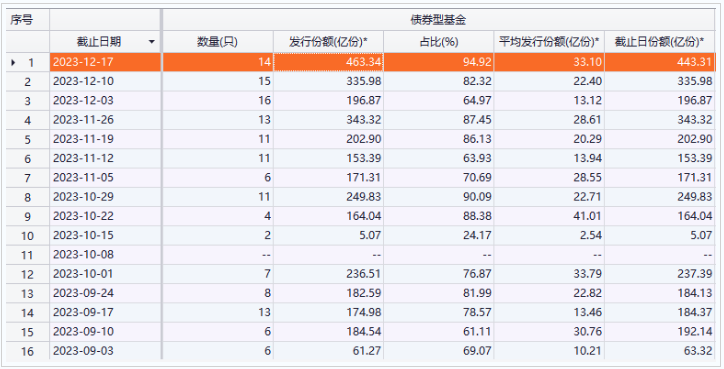The height and width of the screenshot is (369, 724).
Task: Click average issuance cell 28.61
Action: 549,120
